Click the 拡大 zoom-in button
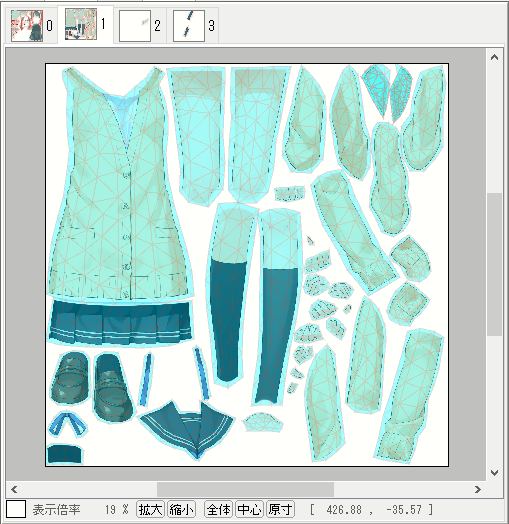Viewport: 509px width, 524px height. click(x=150, y=509)
